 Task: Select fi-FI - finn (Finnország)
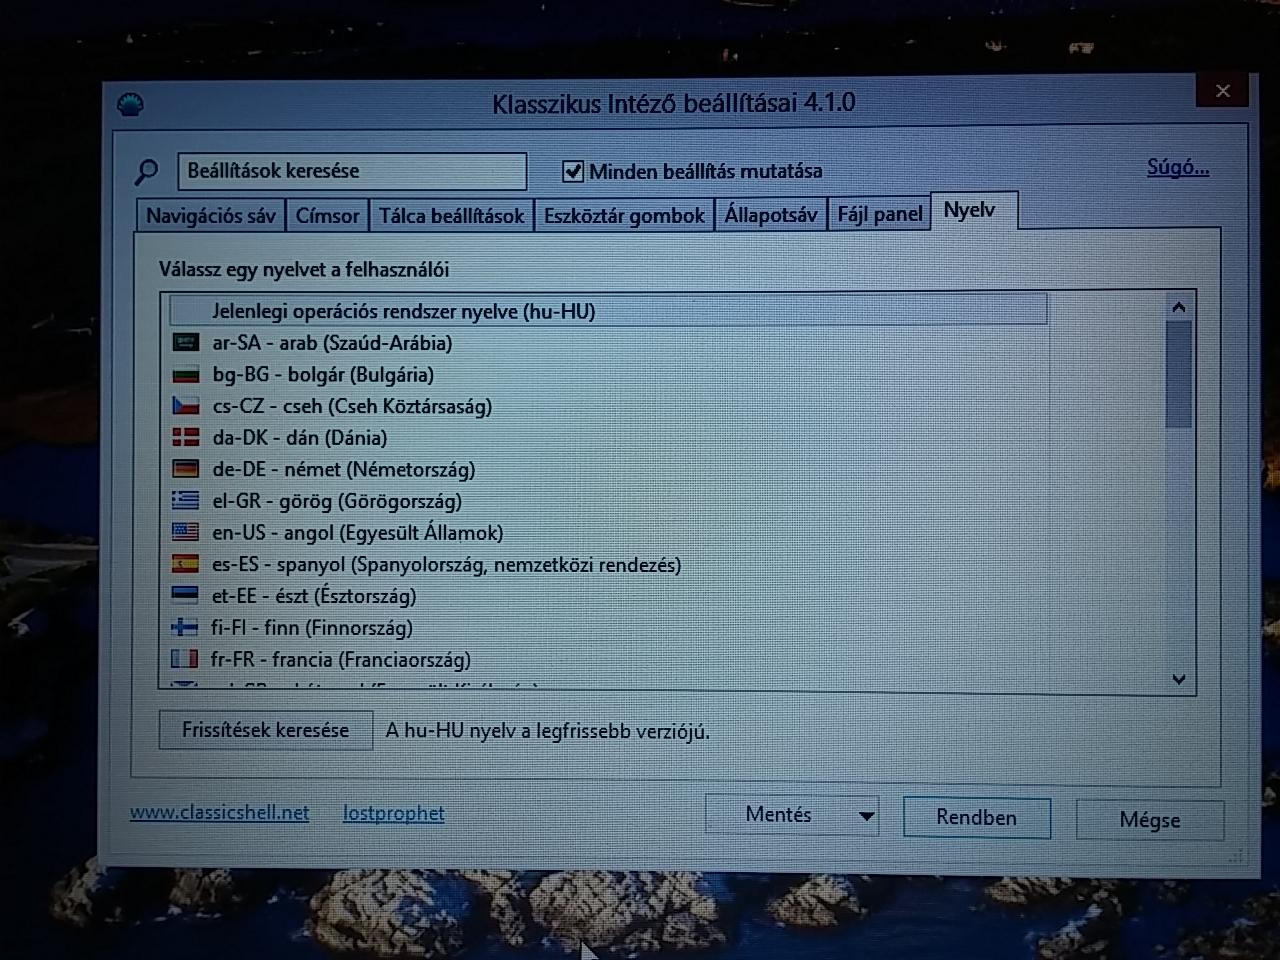click(608, 627)
